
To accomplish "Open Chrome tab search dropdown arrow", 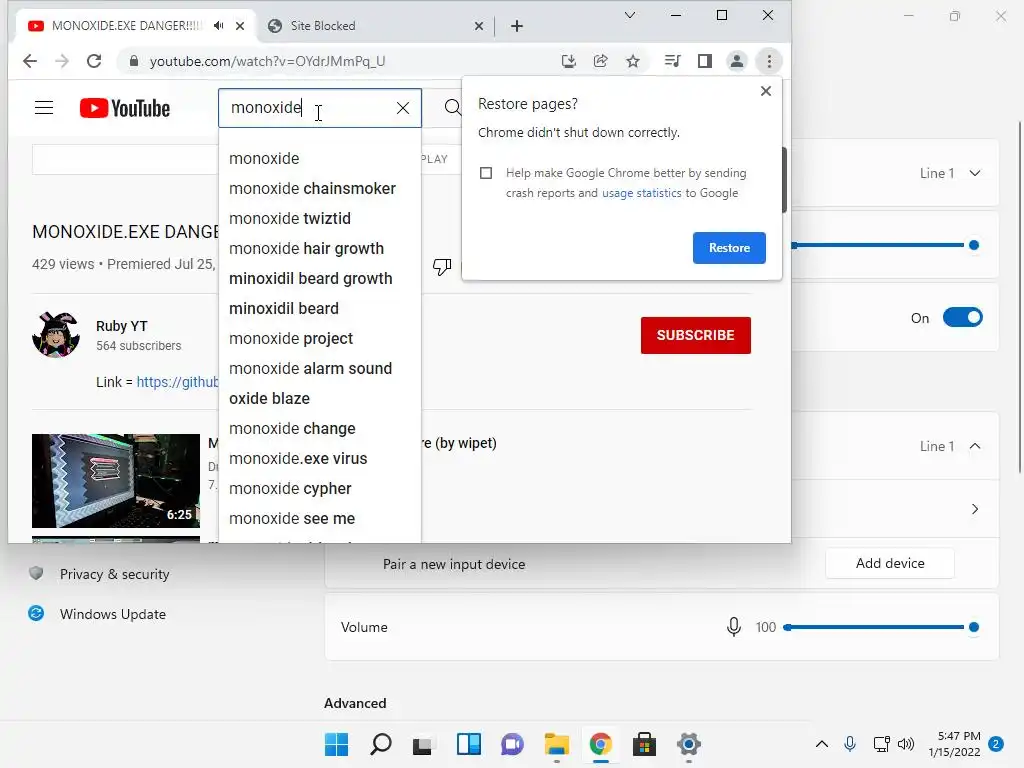I will coord(630,15).
